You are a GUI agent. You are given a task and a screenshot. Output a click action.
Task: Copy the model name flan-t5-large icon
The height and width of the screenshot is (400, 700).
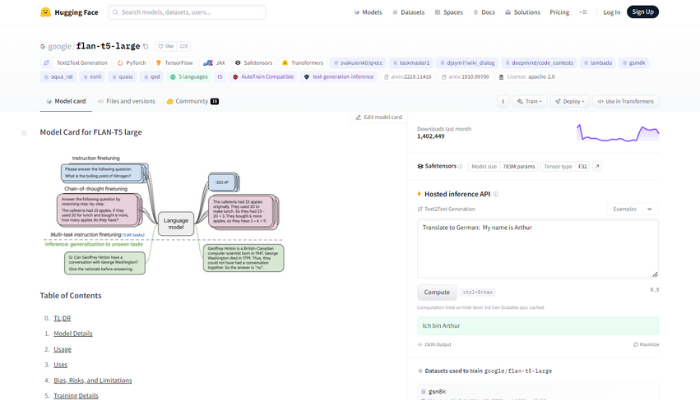[146, 46]
